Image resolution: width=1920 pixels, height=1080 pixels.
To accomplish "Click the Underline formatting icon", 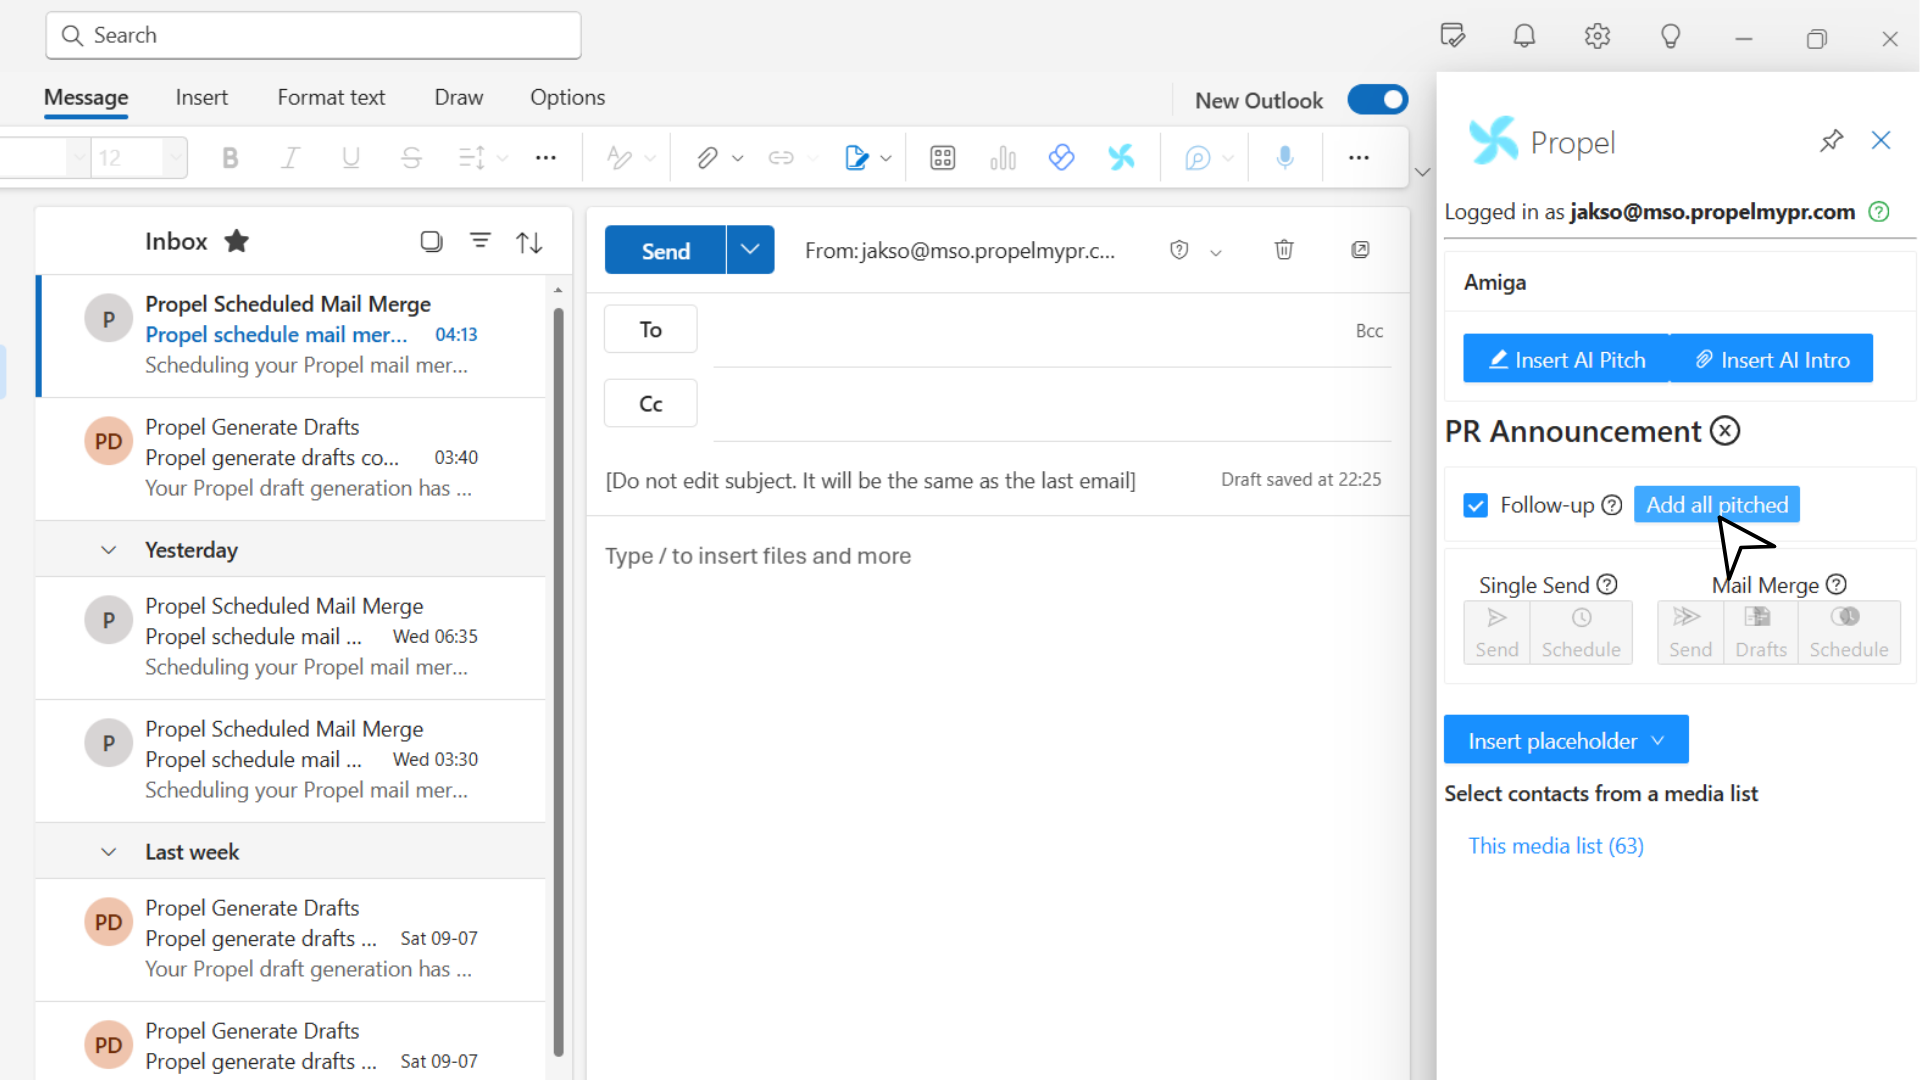I will click(351, 158).
